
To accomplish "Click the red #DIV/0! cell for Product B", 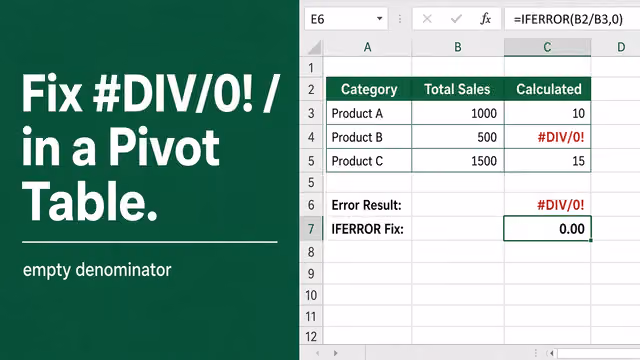I will coord(547,137).
